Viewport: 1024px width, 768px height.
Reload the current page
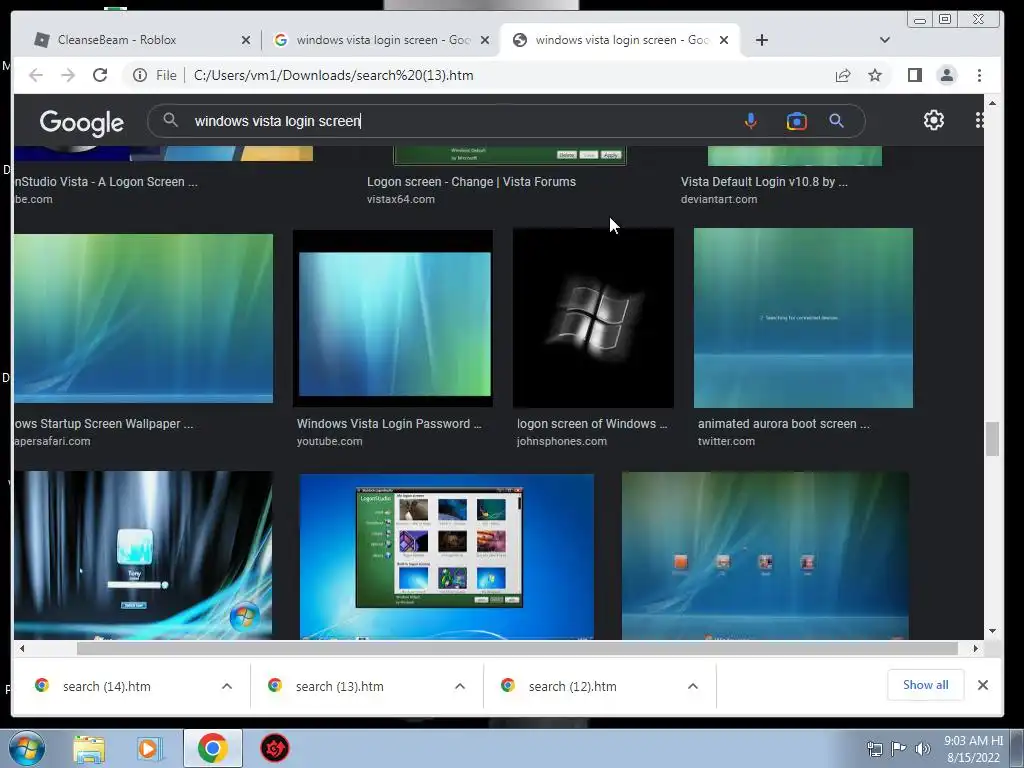[x=100, y=75]
